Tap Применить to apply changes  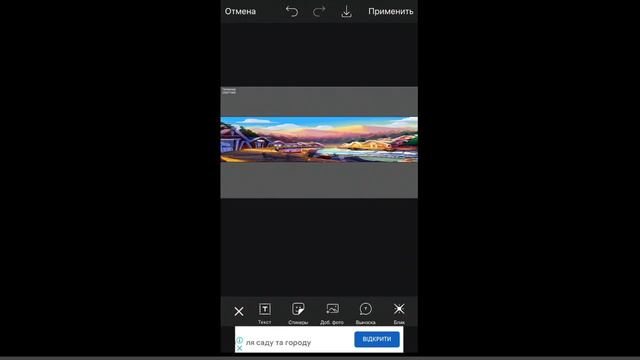pyautogui.click(x=391, y=11)
